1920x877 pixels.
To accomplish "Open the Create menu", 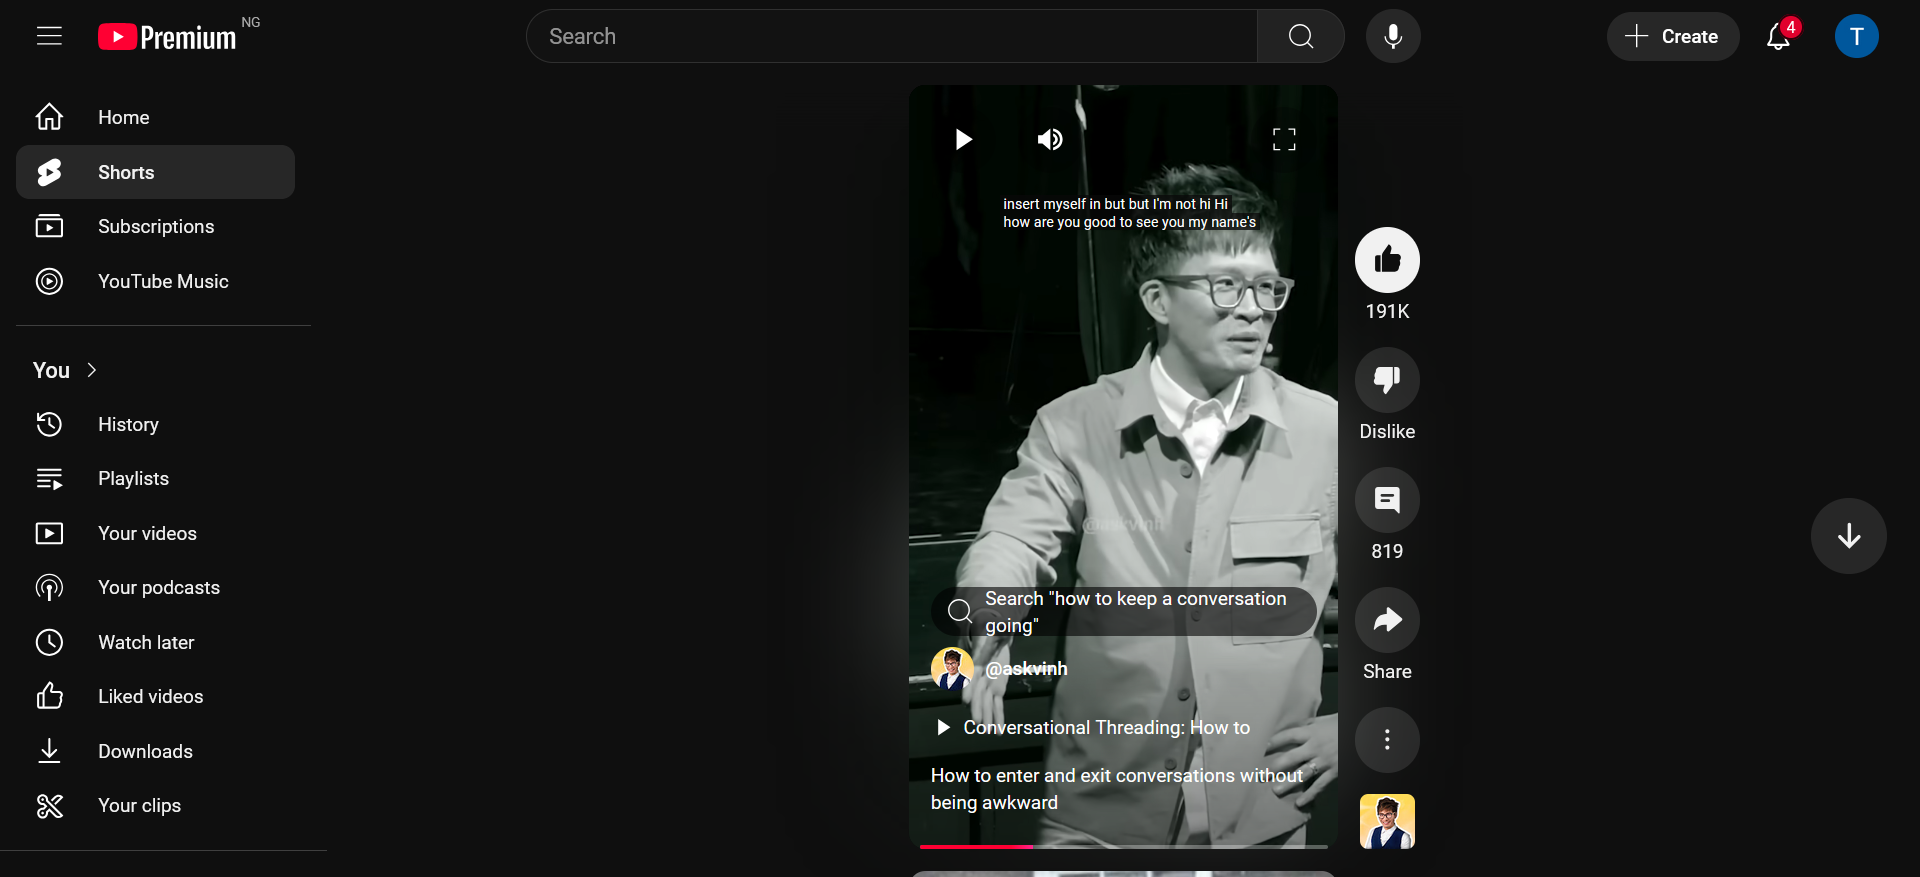I will click(x=1673, y=36).
